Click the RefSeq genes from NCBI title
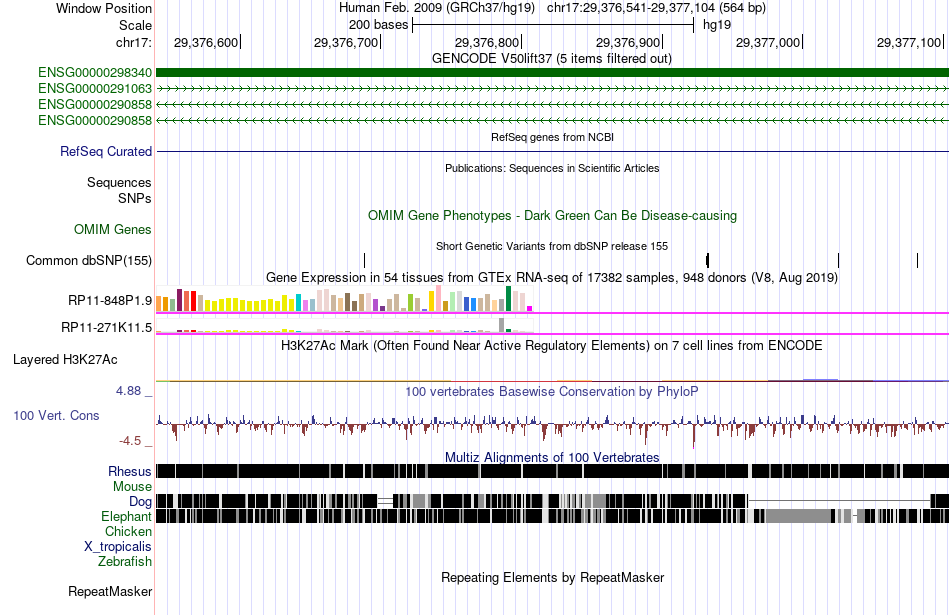This screenshot has height=615, width=950. tap(552, 138)
